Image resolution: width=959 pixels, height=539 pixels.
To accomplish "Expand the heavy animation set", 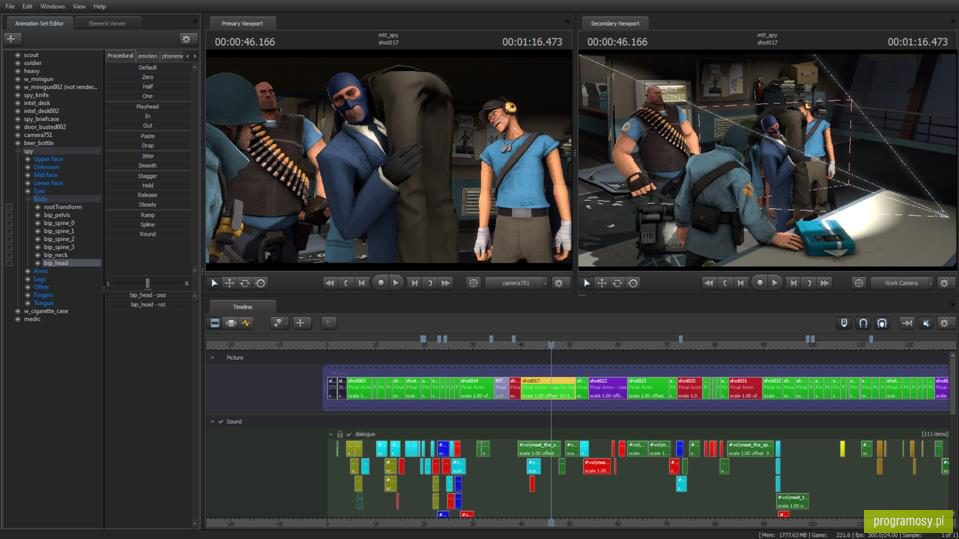I will [x=18, y=71].
